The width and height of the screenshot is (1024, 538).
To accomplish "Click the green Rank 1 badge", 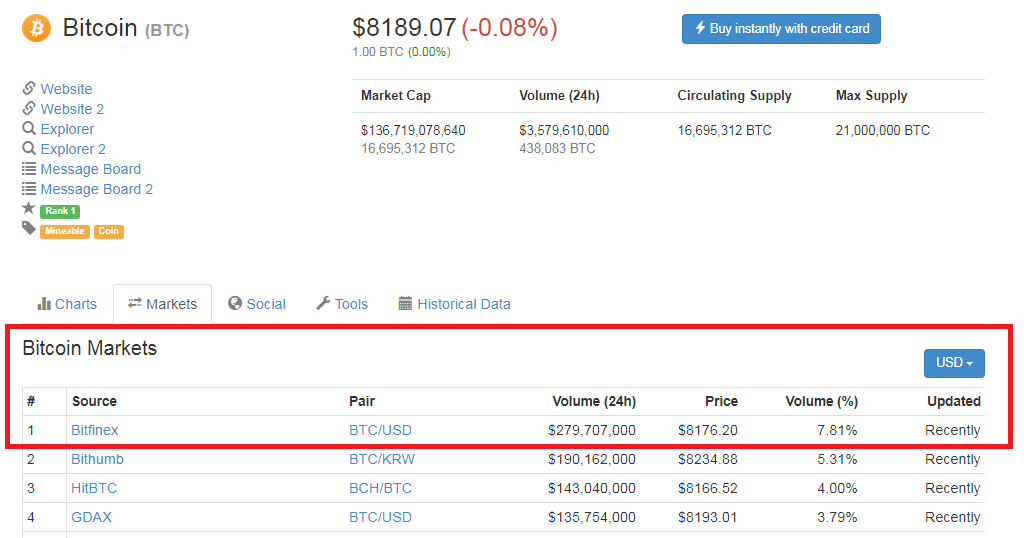I will pyautogui.click(x=60, y=211).
